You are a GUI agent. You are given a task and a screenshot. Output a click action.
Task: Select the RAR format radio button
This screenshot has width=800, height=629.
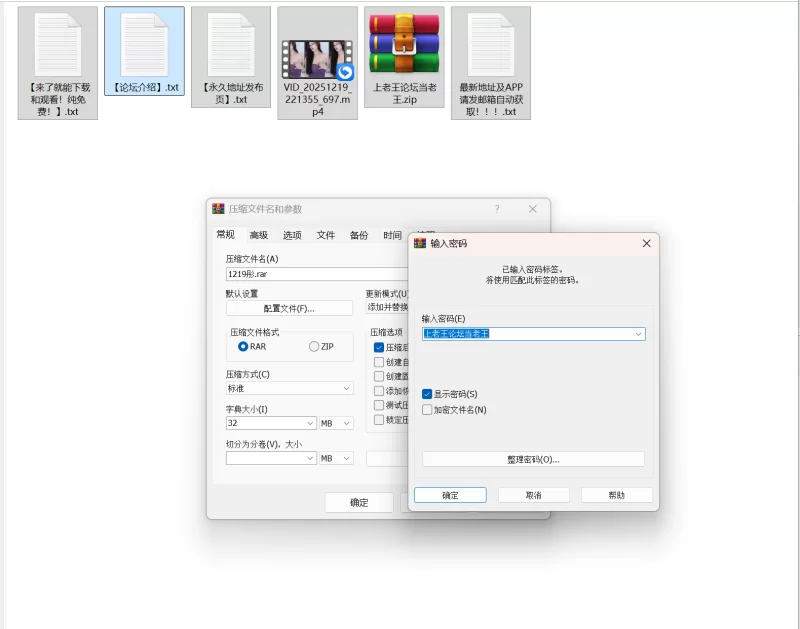coord(243,346)
